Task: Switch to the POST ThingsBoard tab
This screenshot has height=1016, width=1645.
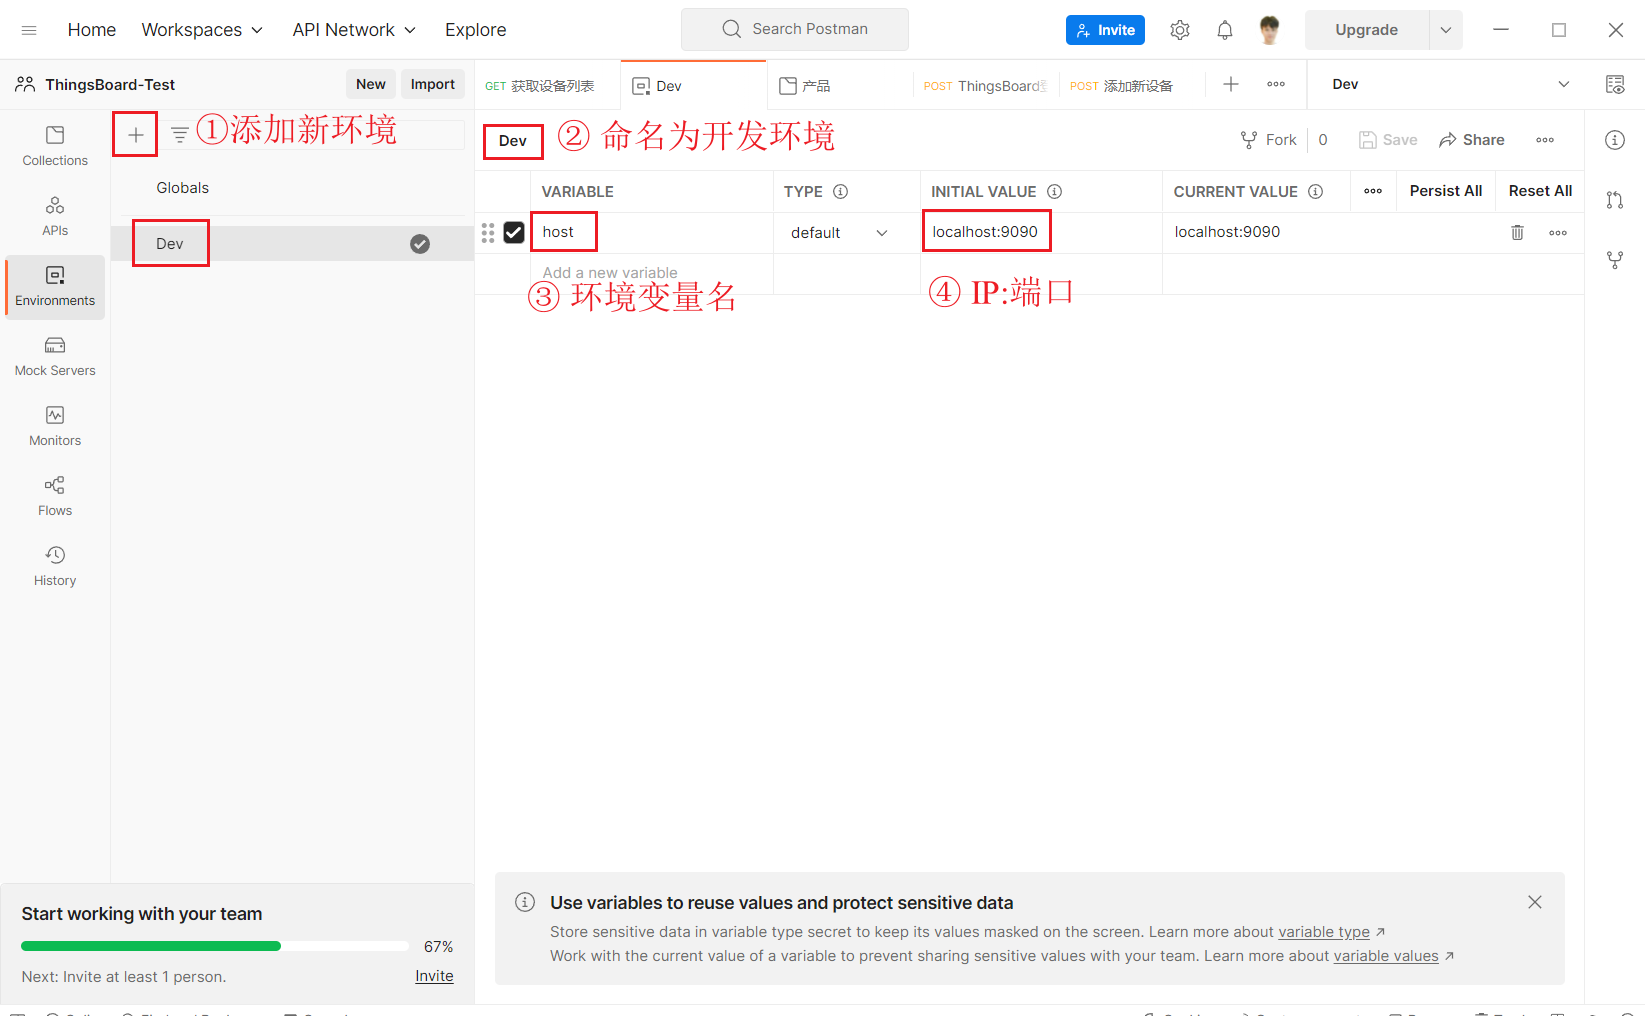Action: [x=985, y=86]
